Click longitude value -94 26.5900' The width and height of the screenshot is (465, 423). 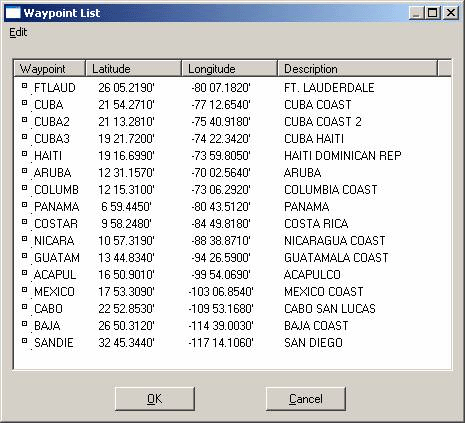coord(221,258)
